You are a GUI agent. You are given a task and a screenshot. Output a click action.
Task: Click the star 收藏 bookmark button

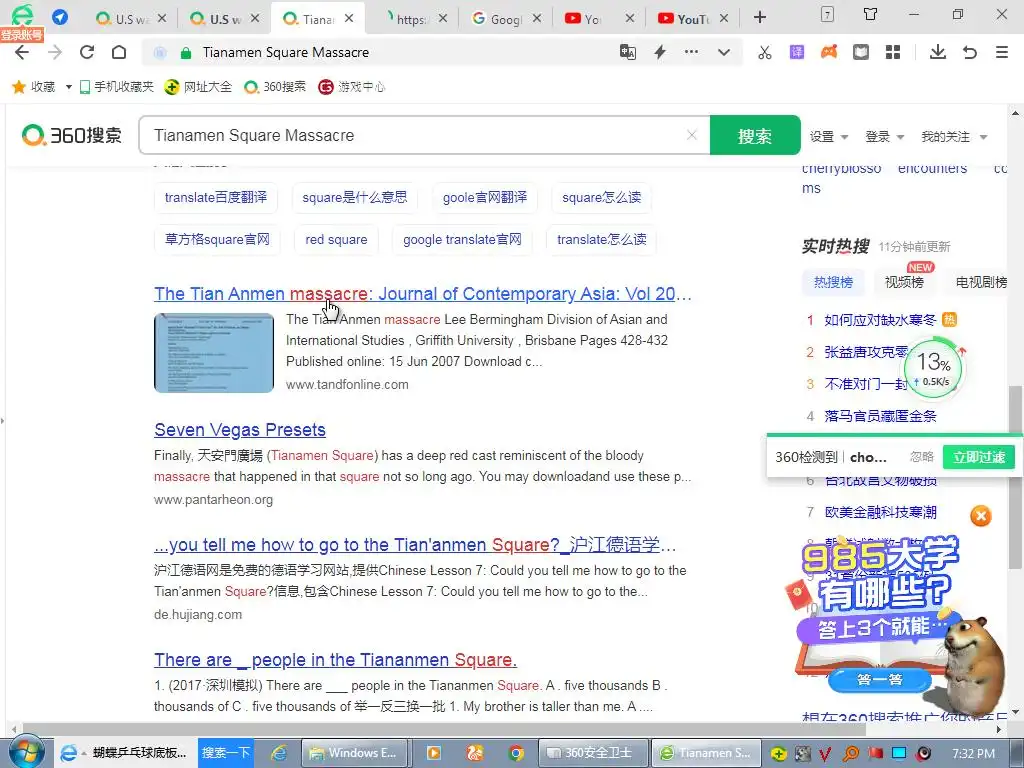[x=34, y=86]
